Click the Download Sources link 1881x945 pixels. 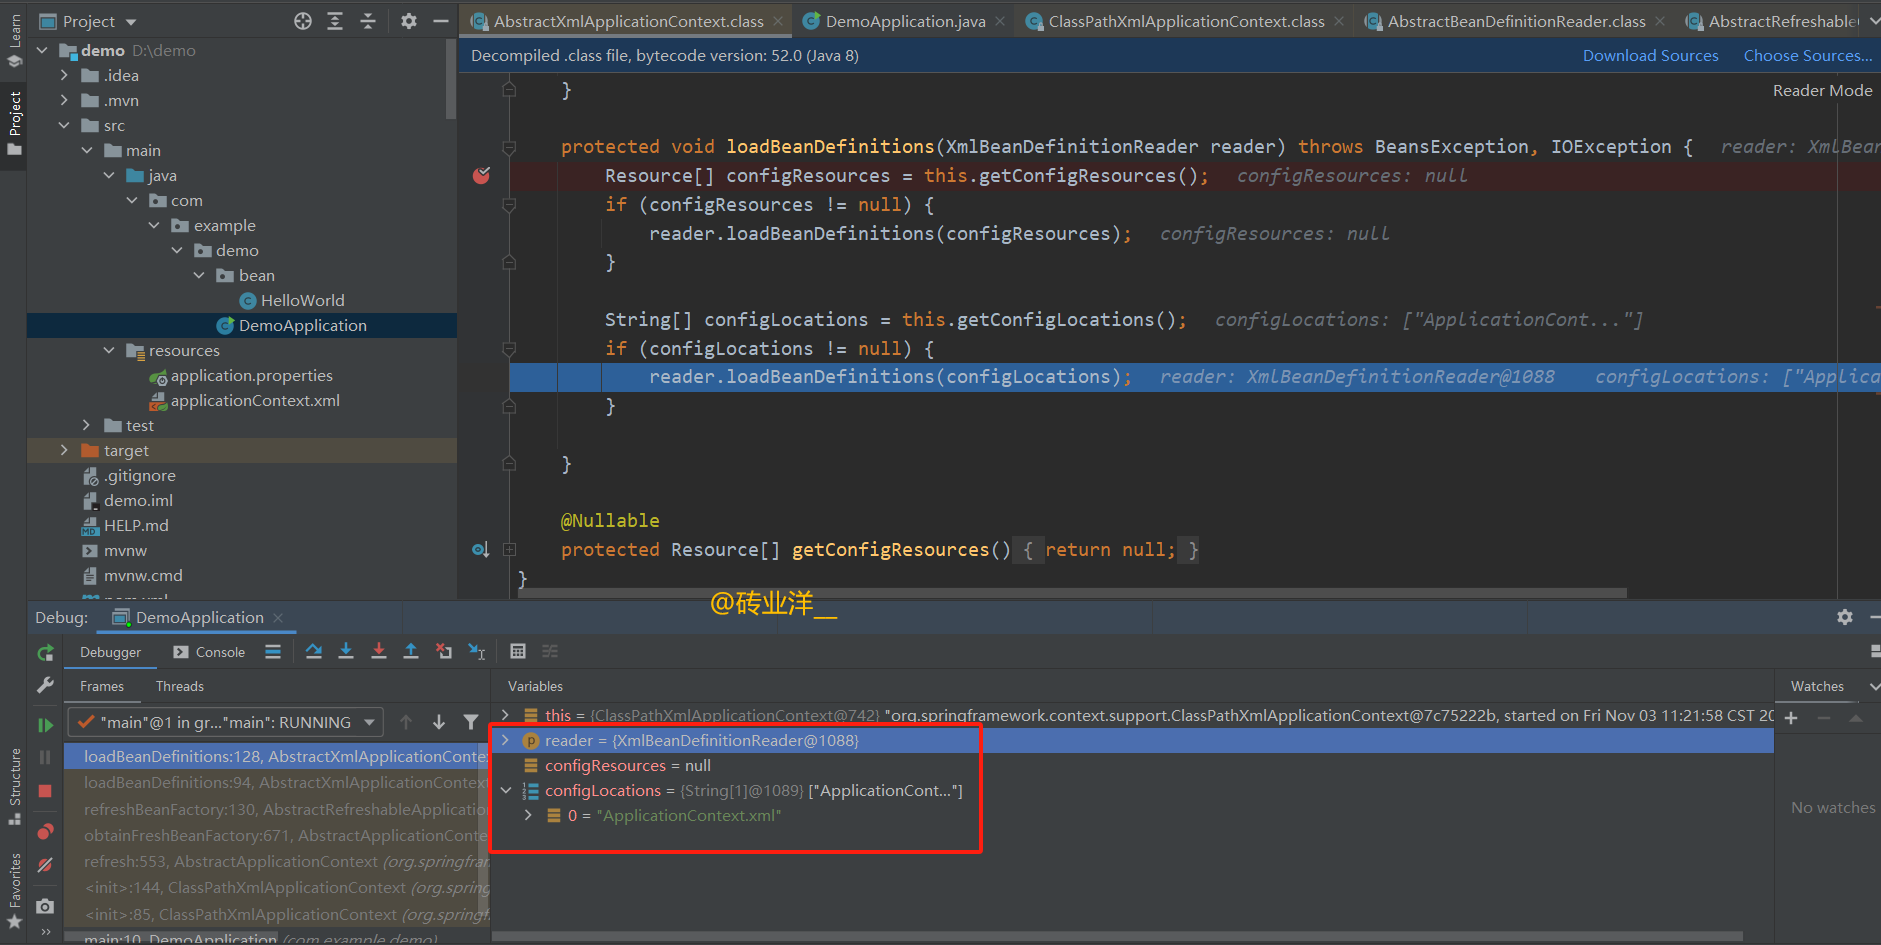pos(1650,56)
